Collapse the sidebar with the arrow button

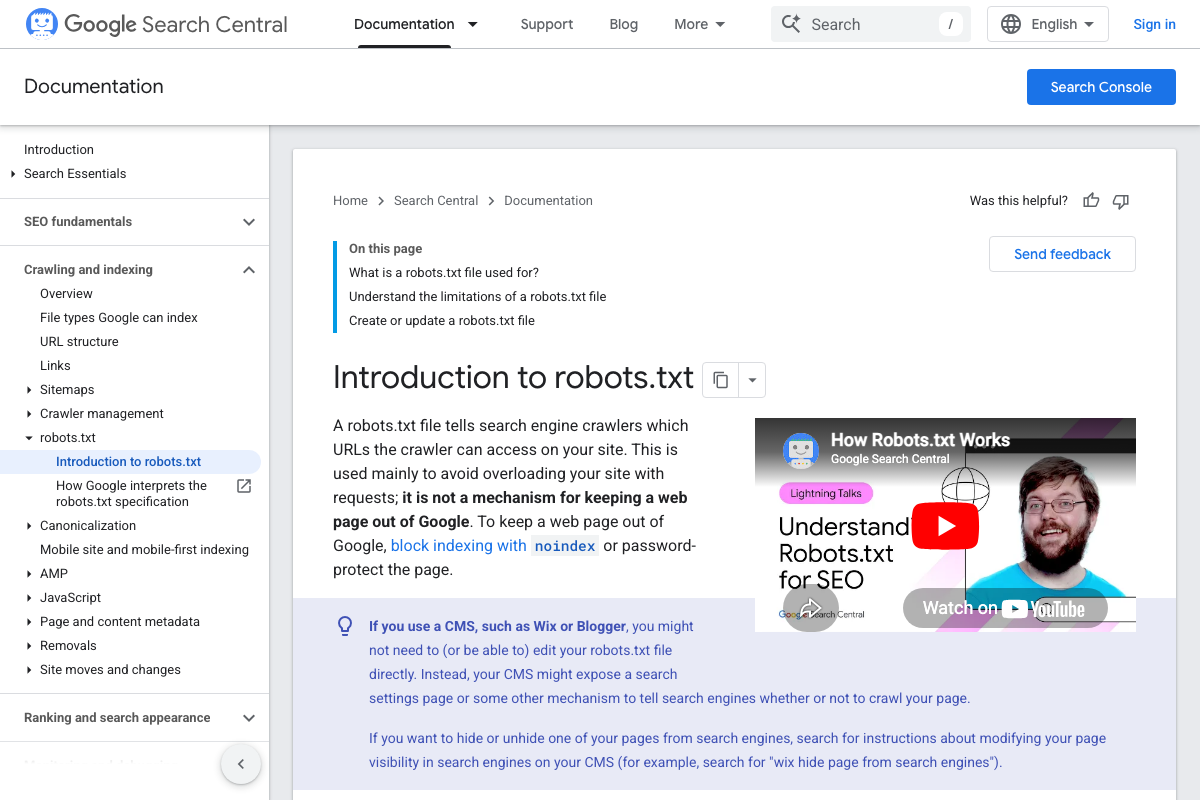(241, 764)
